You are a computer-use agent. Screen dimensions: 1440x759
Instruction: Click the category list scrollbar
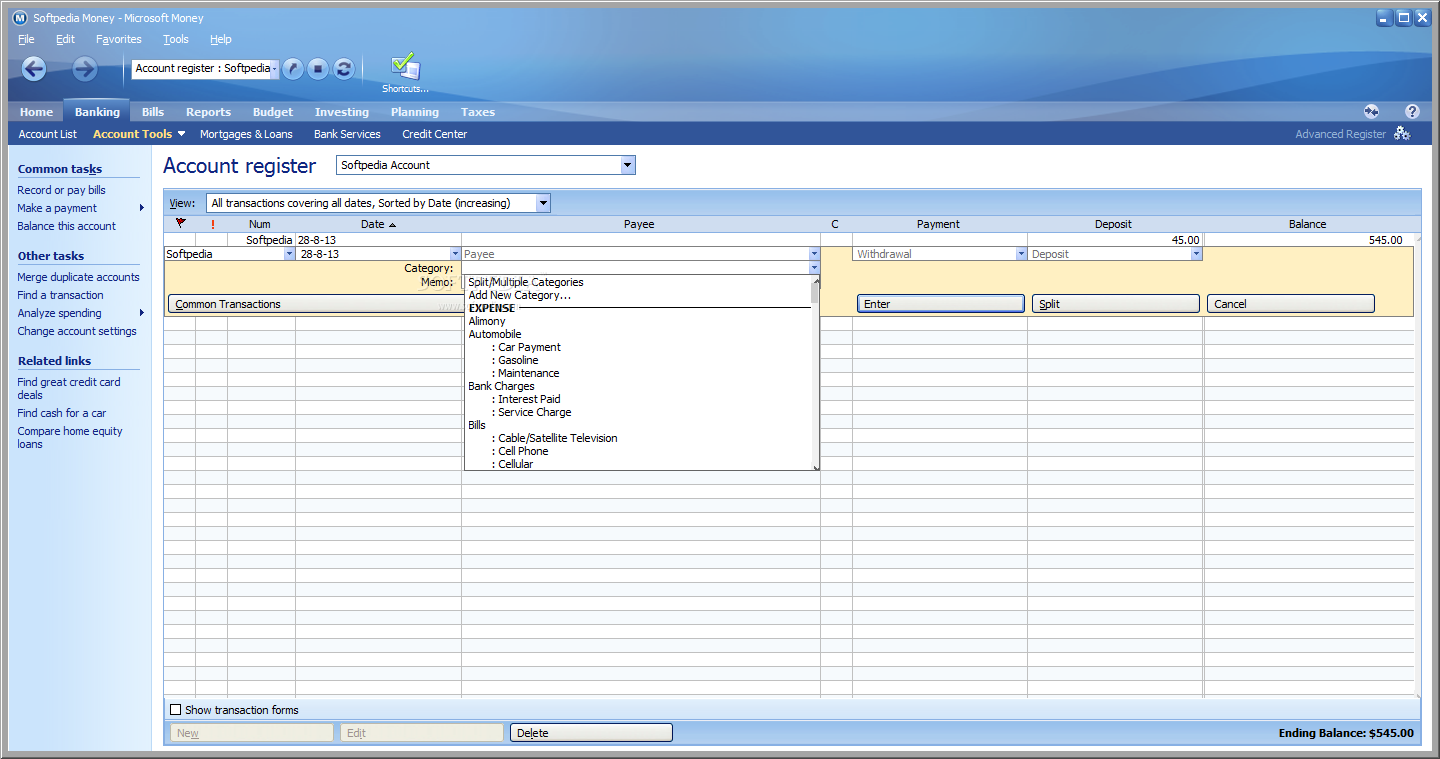[815, 373]
